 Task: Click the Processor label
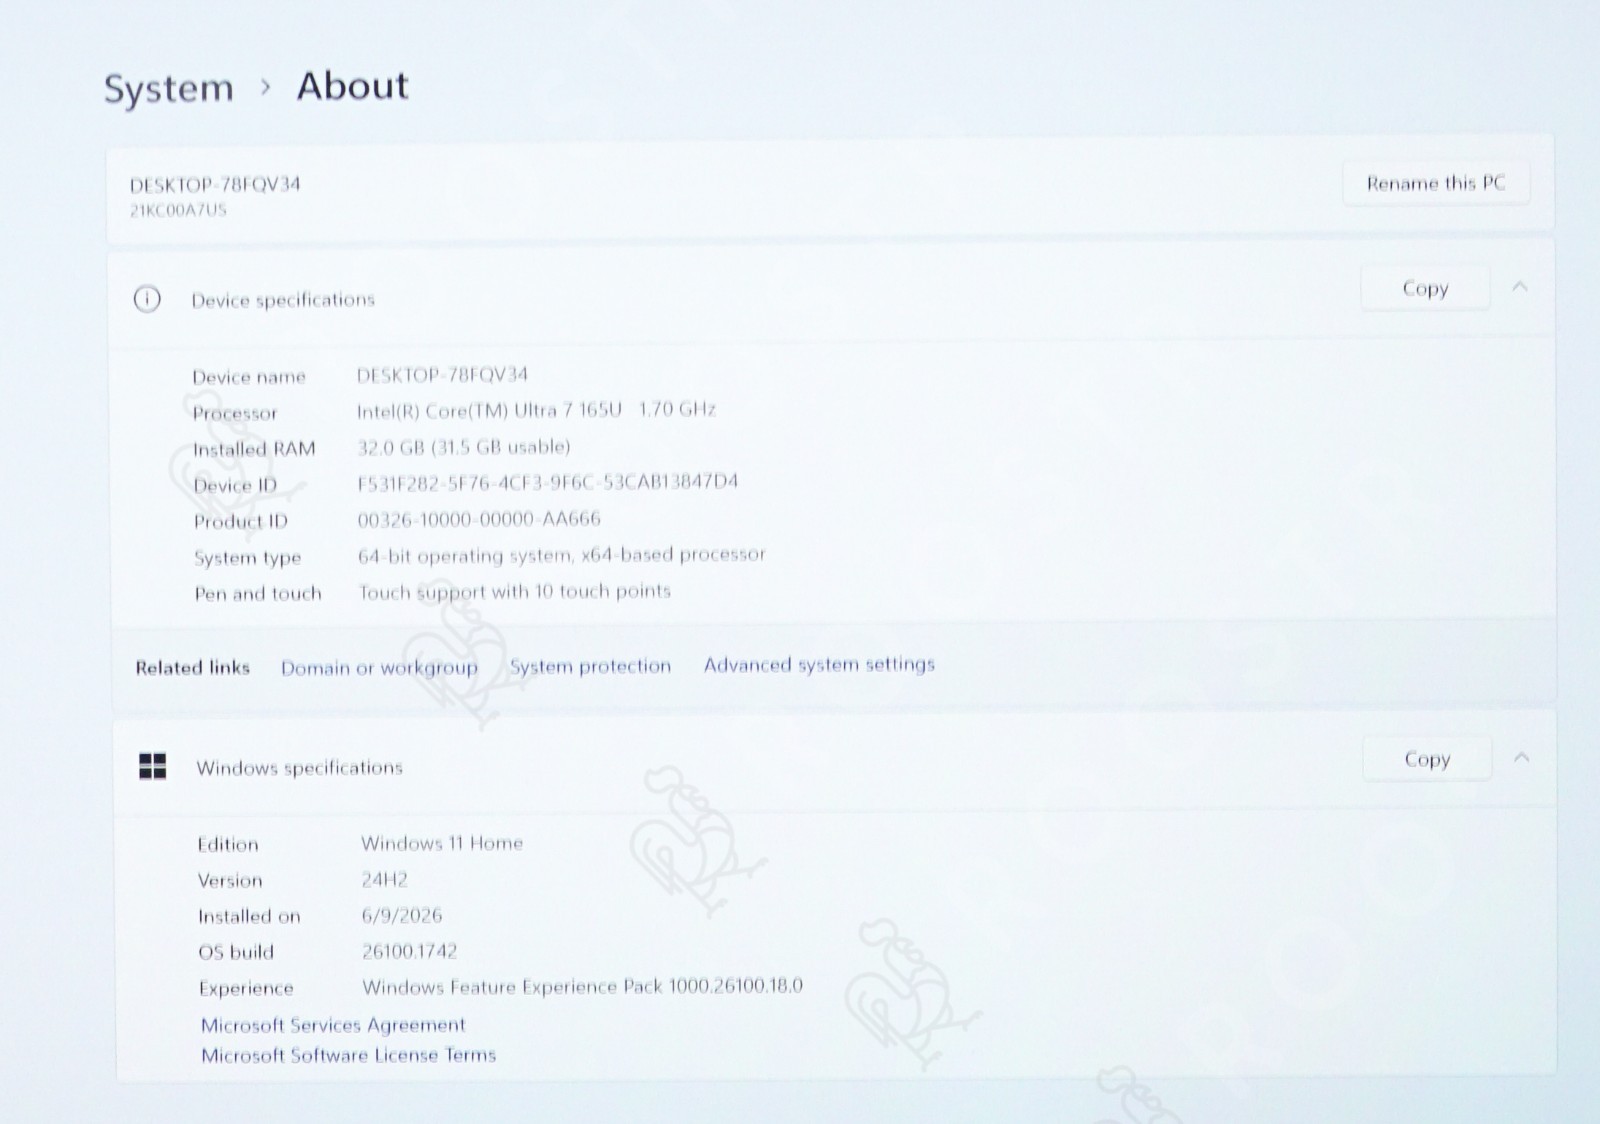coord(235,413)
